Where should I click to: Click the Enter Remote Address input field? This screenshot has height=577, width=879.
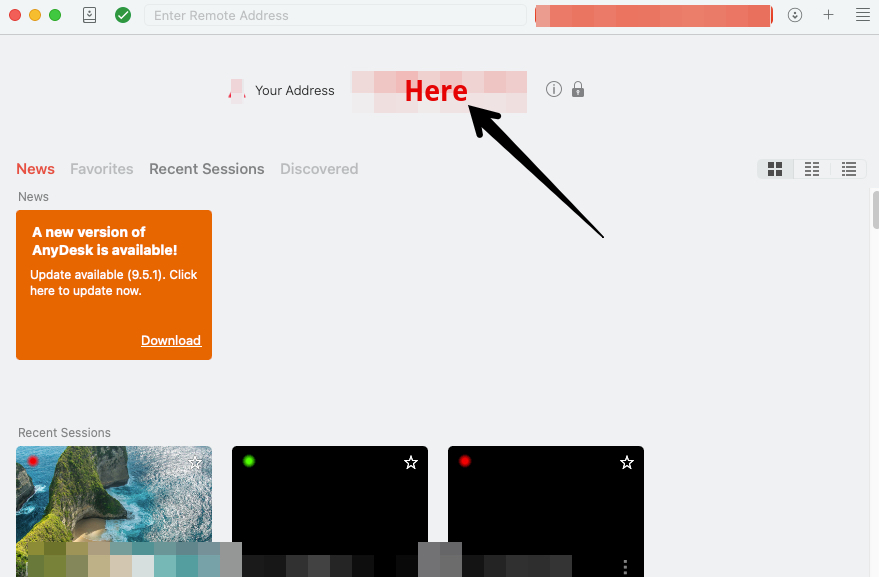[x=337, y=15]
